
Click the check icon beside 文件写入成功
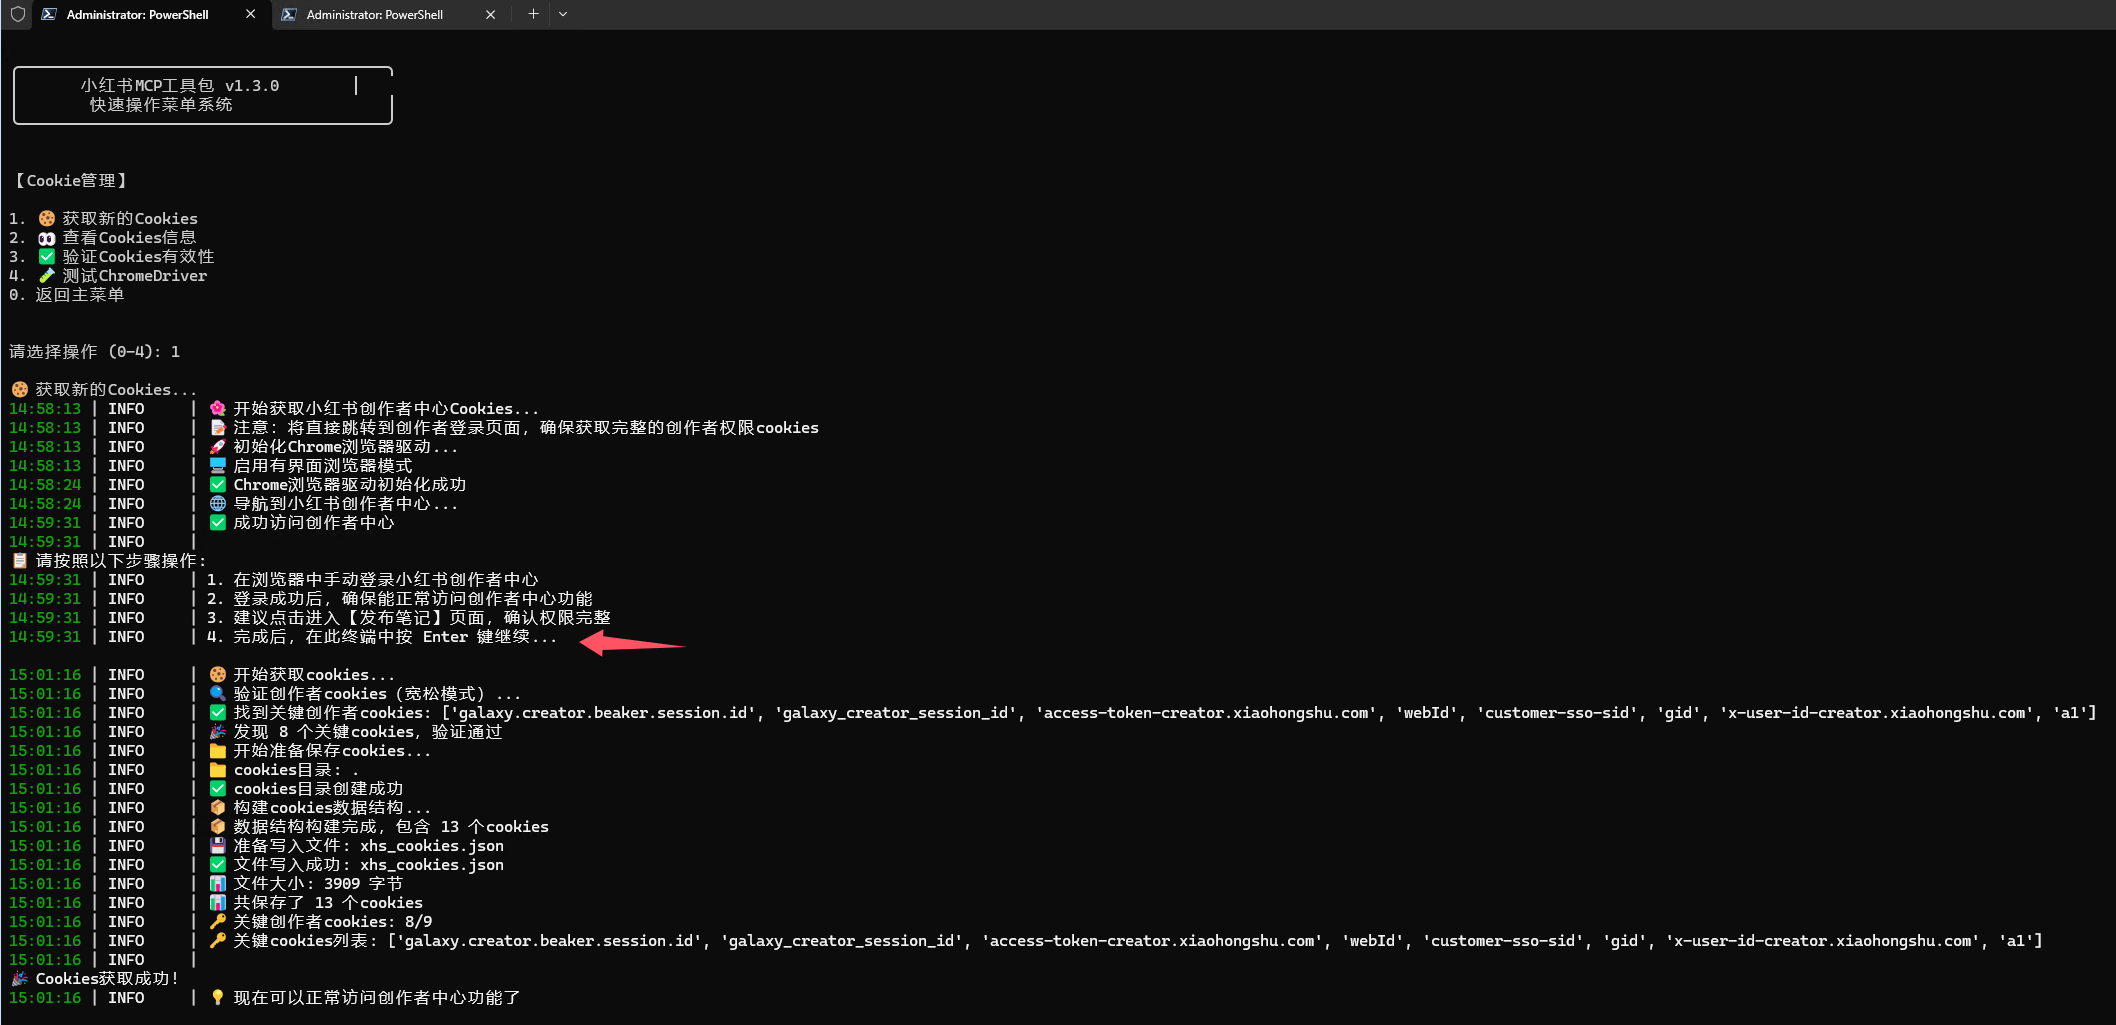tap(218, 864)
